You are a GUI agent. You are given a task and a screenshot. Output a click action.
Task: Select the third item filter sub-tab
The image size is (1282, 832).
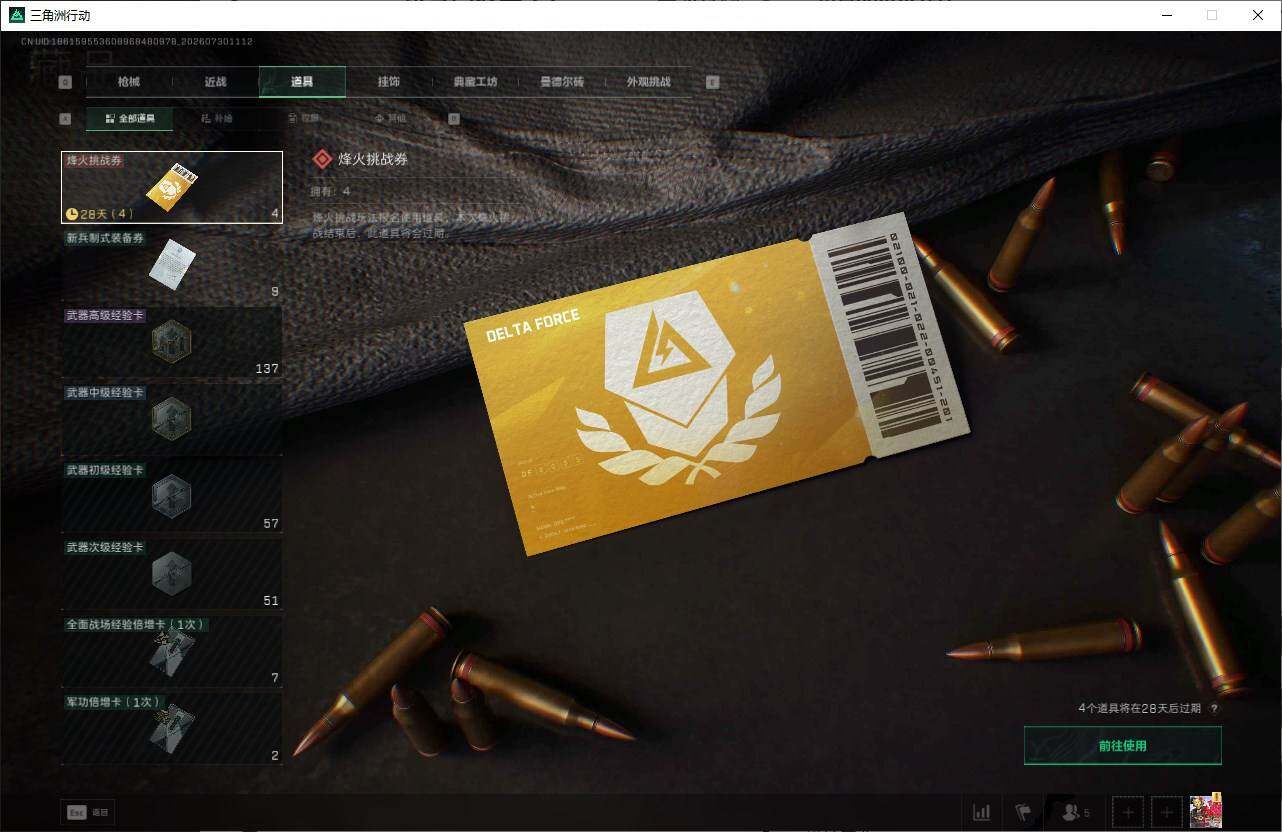click(x=303, y=118)
